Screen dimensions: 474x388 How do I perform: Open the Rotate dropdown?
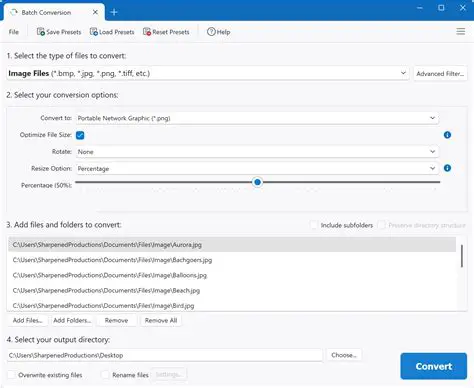tap(257, 152)
